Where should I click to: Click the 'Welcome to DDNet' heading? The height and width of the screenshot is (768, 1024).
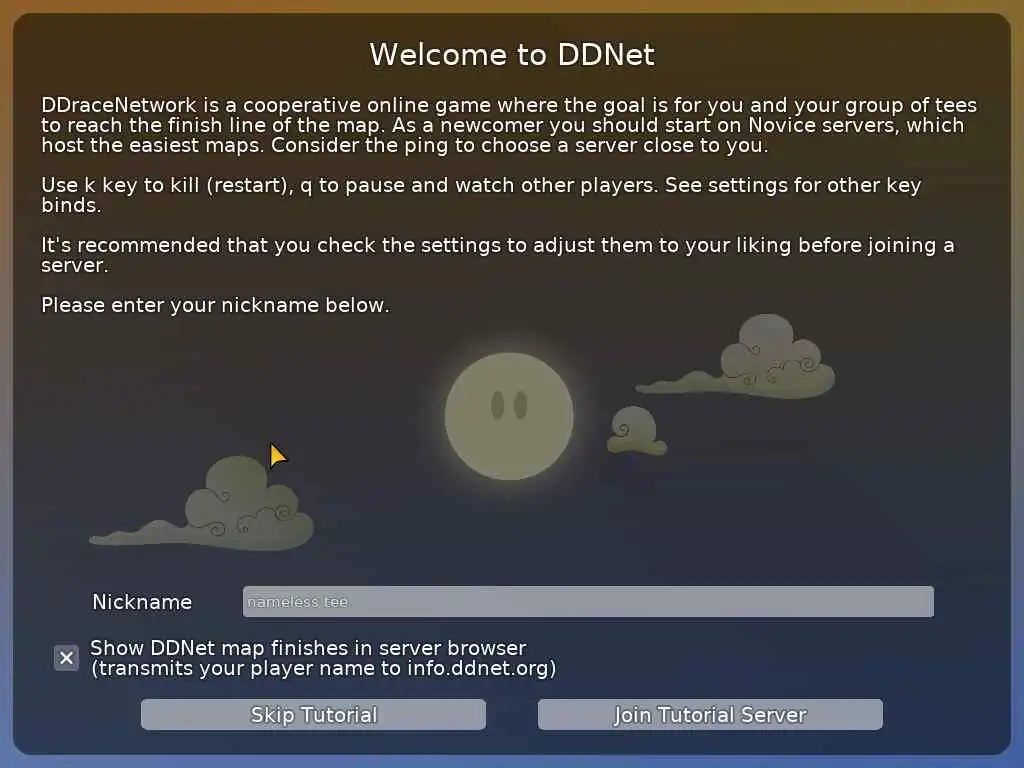pos(512,54)
